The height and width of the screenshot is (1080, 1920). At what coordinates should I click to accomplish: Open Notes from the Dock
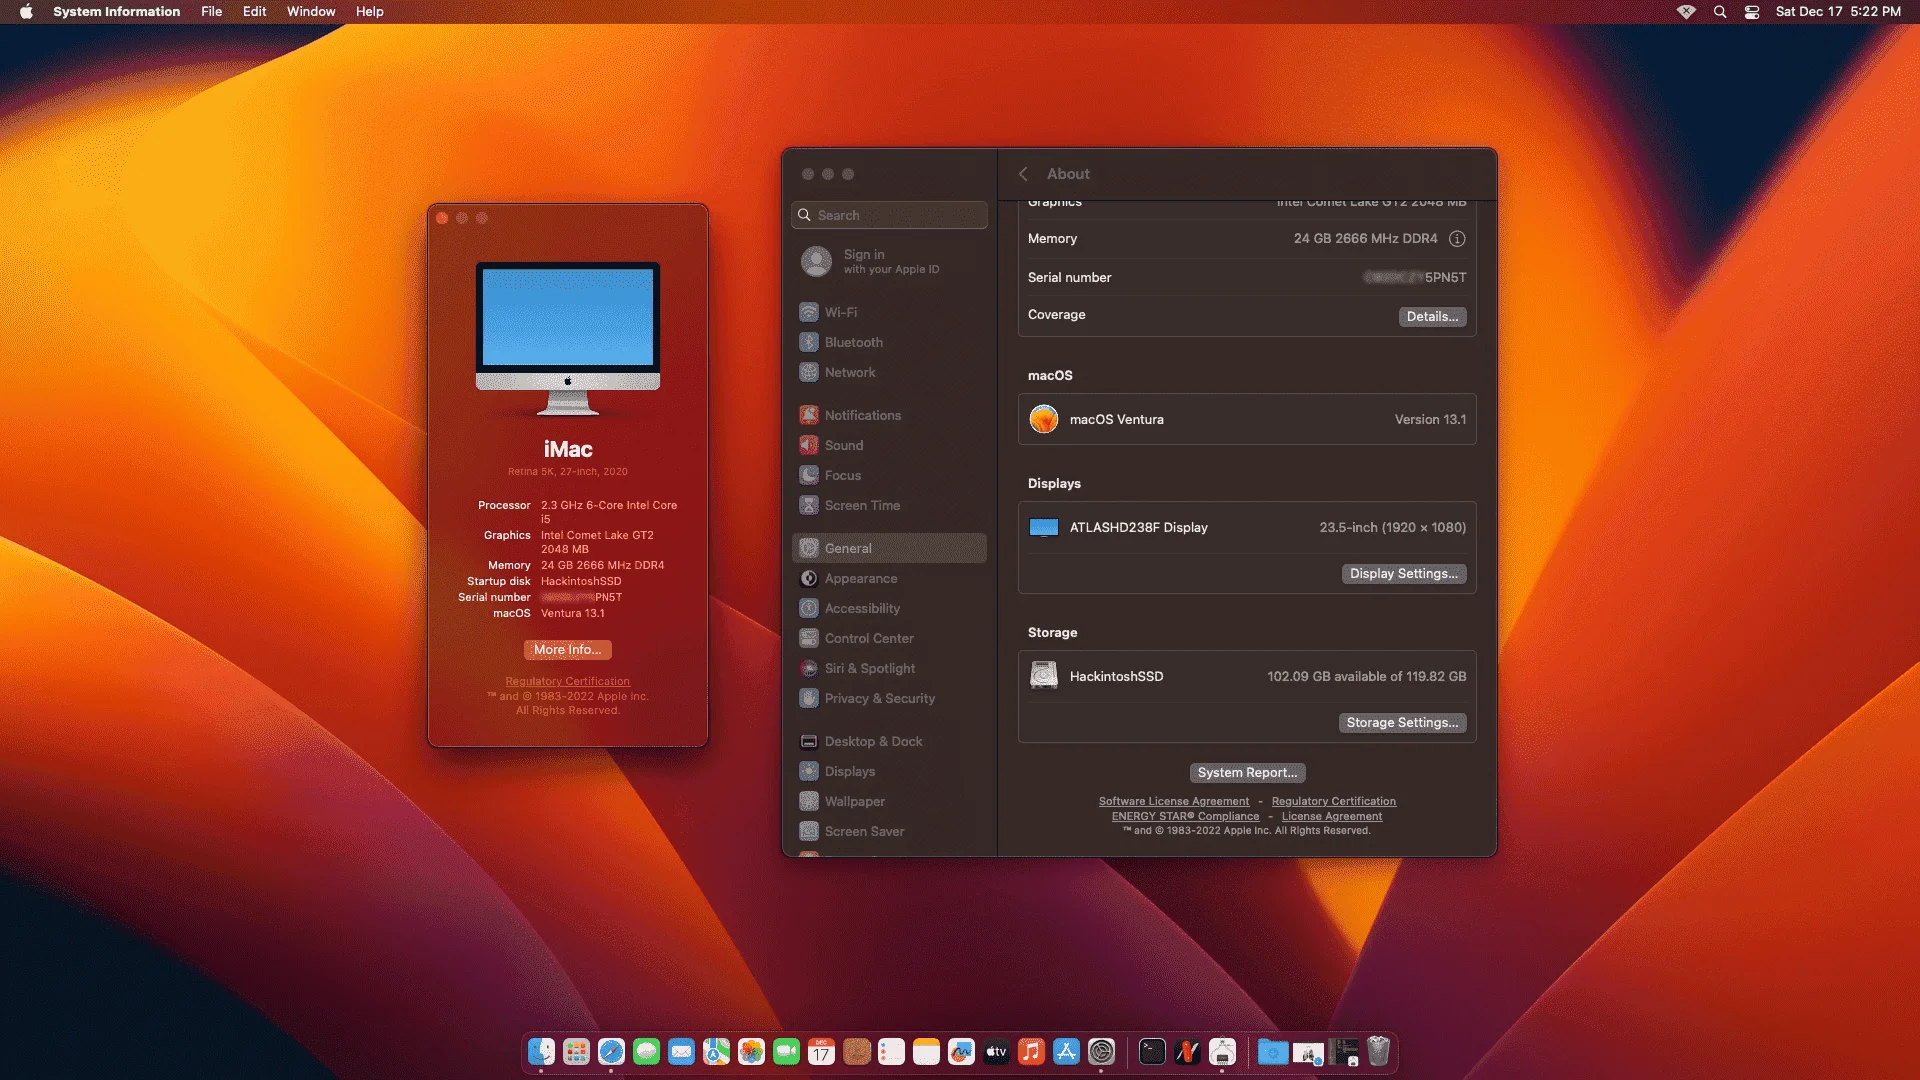[926, 1052]
